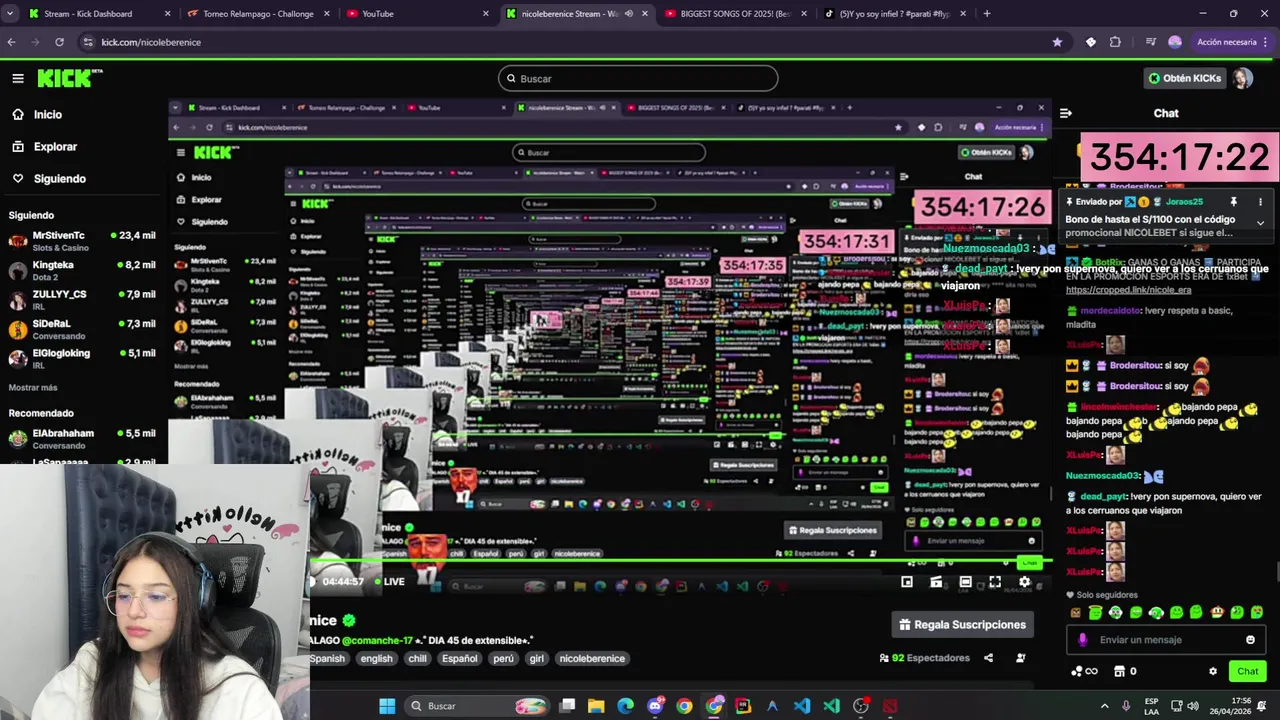Expand the pinned message chevron

point(1260,223)
